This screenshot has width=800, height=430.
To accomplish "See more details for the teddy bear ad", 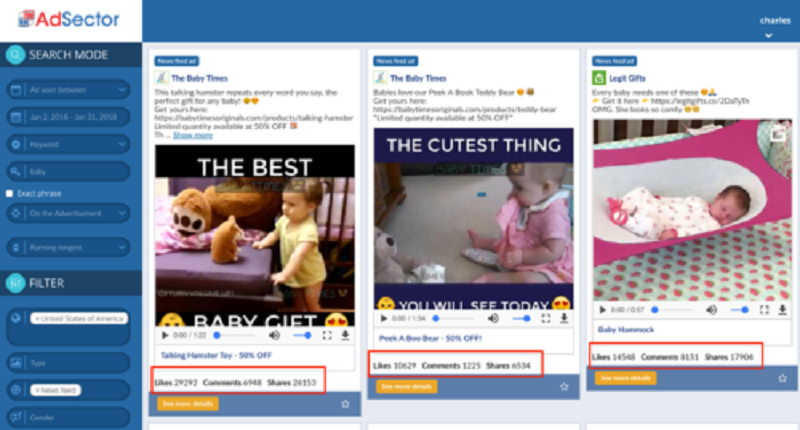I will 407,387.
